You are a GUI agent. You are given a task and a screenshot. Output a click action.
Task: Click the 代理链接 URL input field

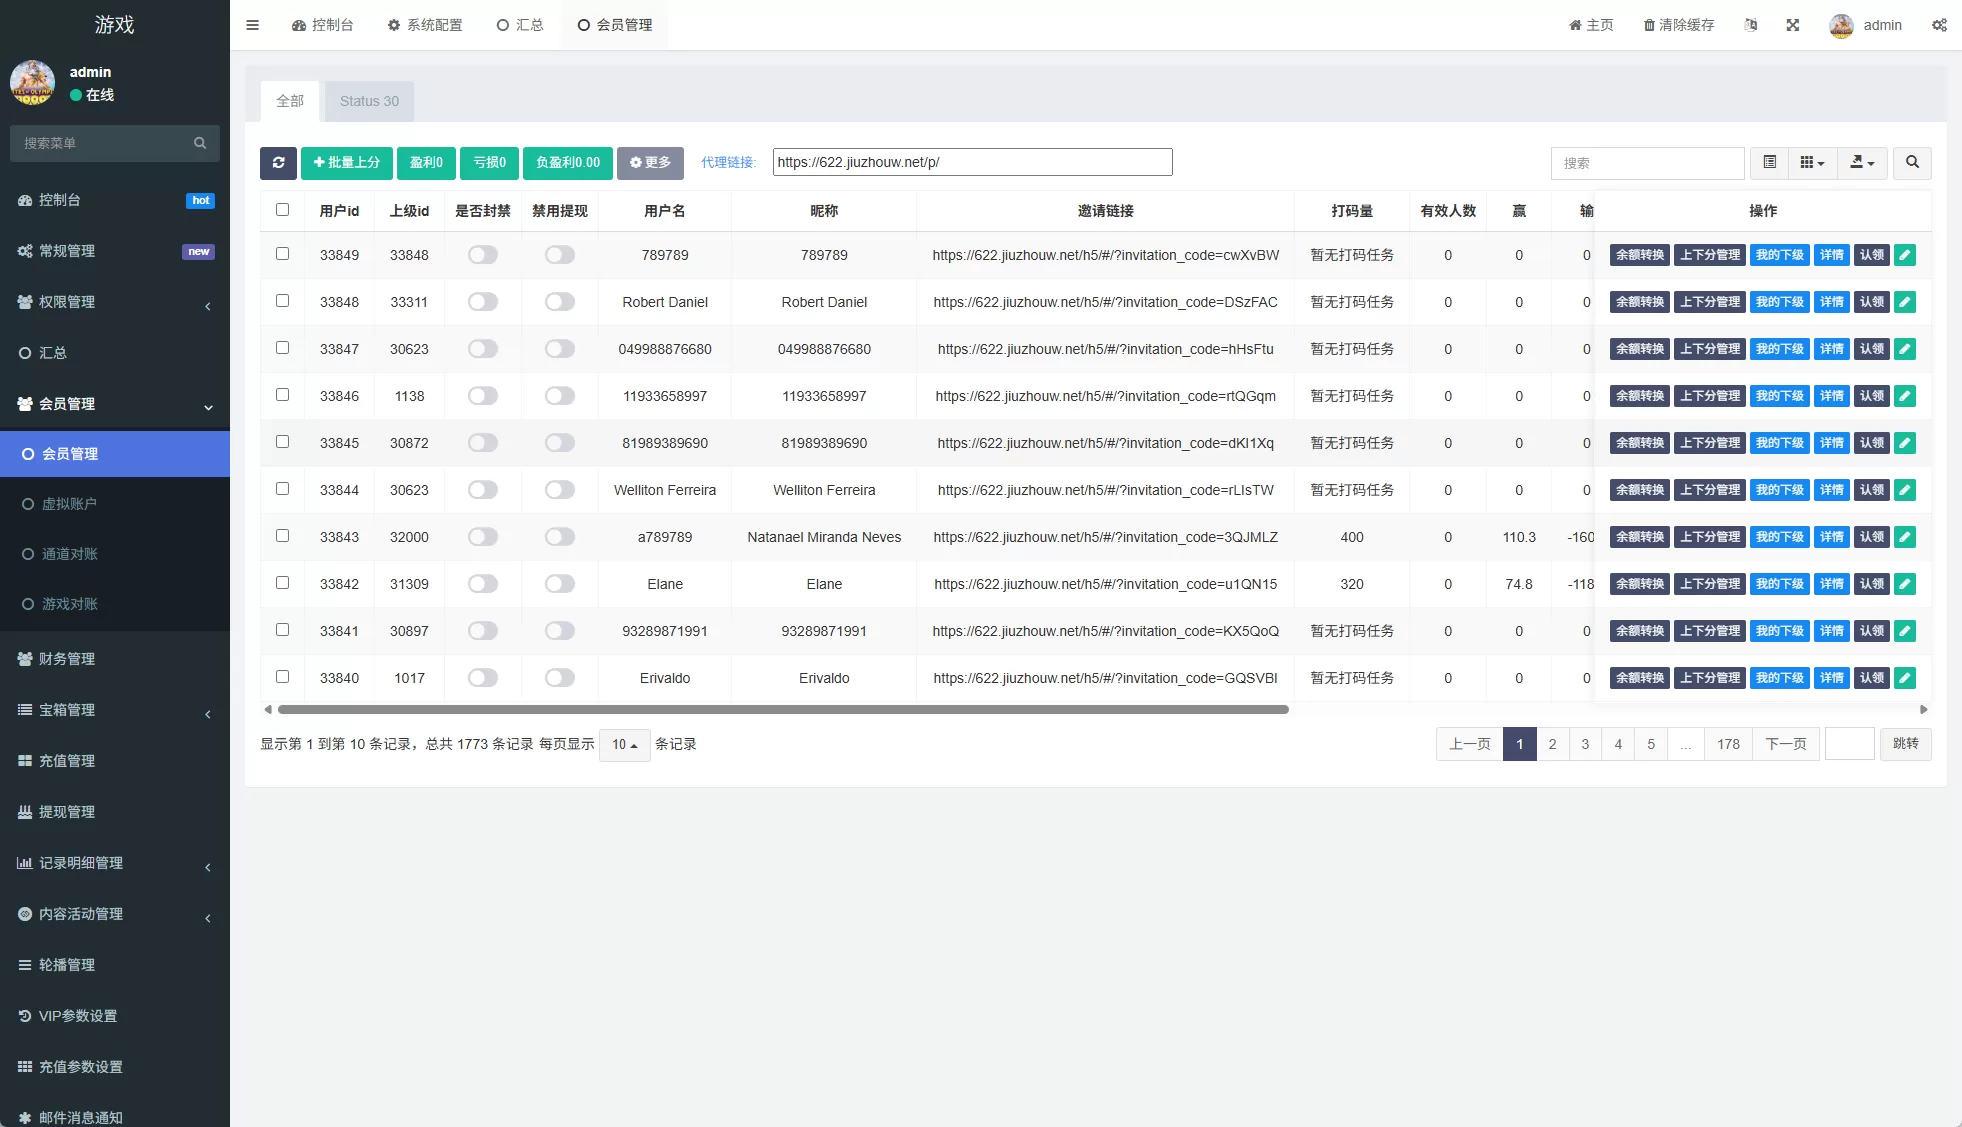(x=972, y=162)
